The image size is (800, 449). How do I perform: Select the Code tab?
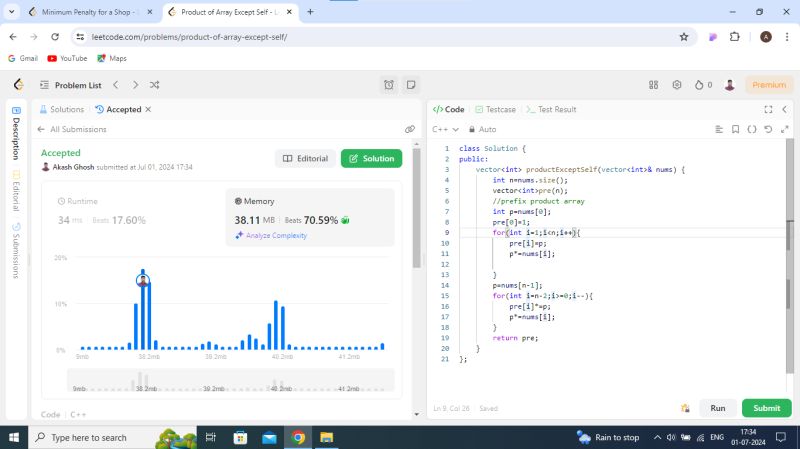pyautogui.click(x=448, y=109)
